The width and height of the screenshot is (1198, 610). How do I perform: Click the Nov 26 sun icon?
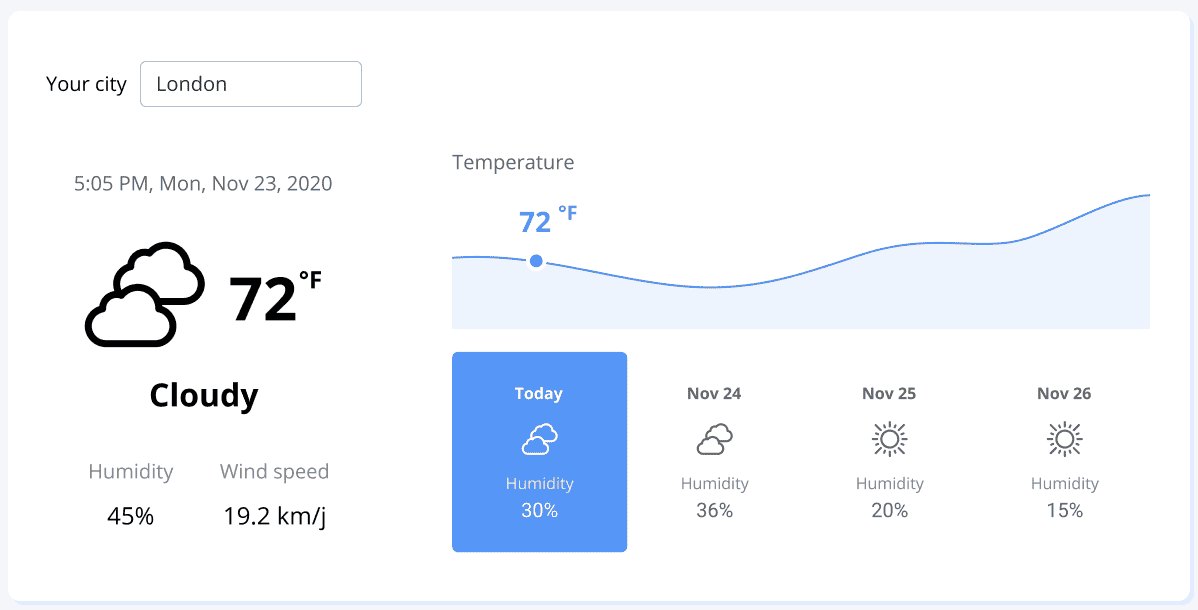point(1064,440)
